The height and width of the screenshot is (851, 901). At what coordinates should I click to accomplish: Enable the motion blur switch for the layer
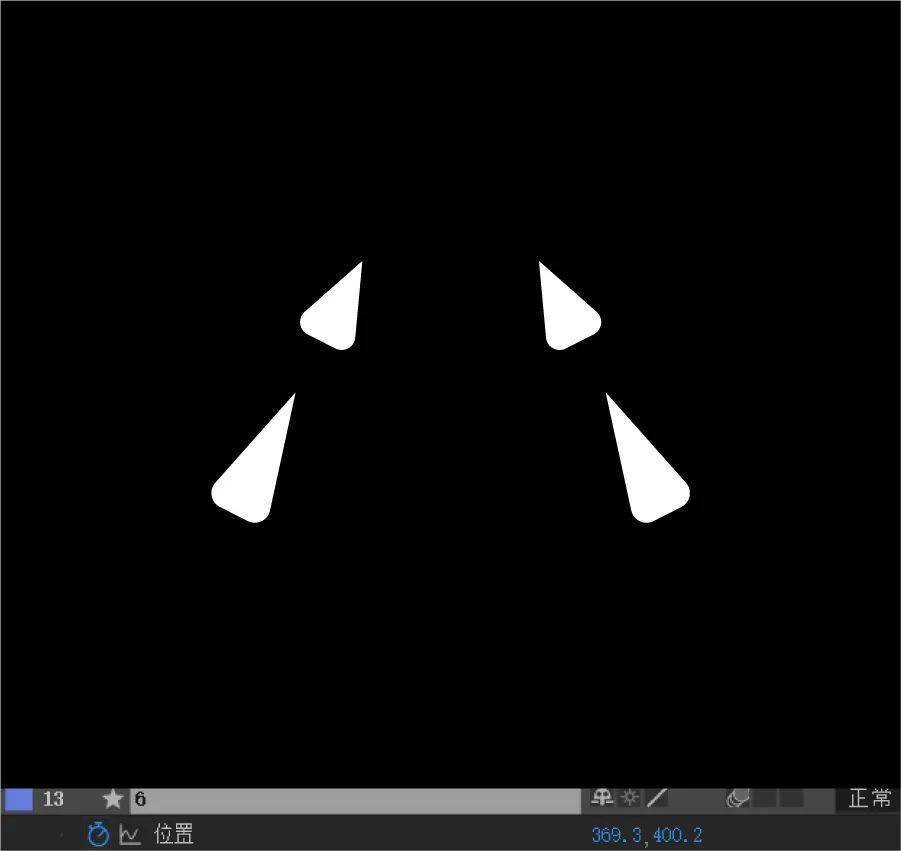click(x=737, y=798)
